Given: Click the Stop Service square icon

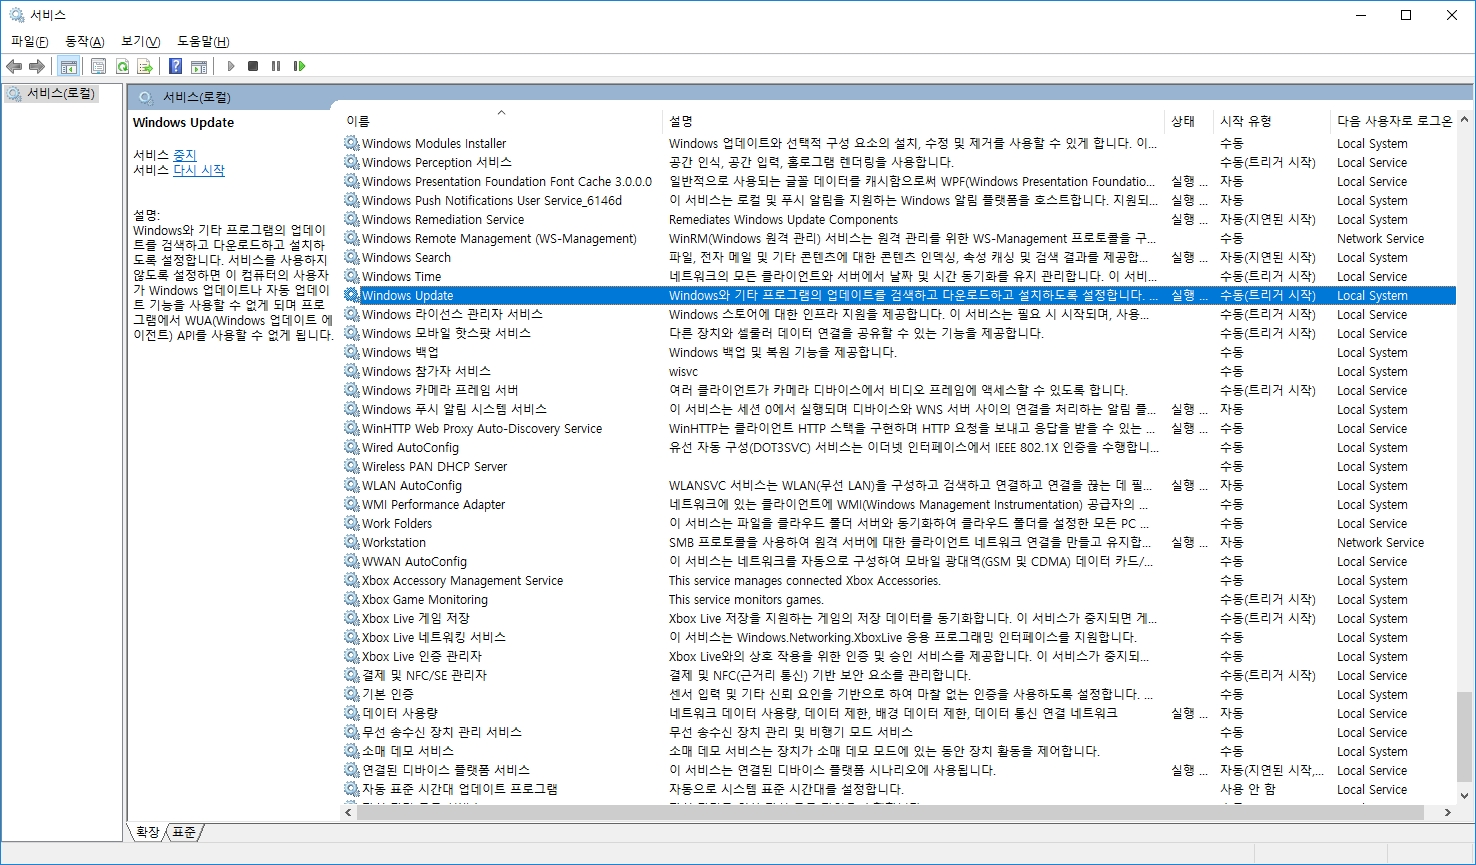Looking at the screenshot, I should tap(253, 66).
